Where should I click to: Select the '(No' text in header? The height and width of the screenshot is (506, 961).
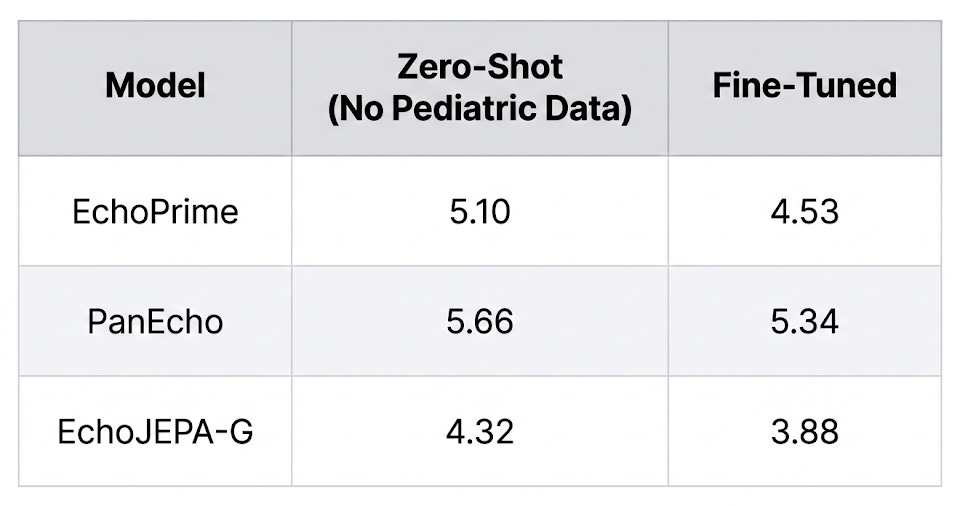(x=356, y=109)
